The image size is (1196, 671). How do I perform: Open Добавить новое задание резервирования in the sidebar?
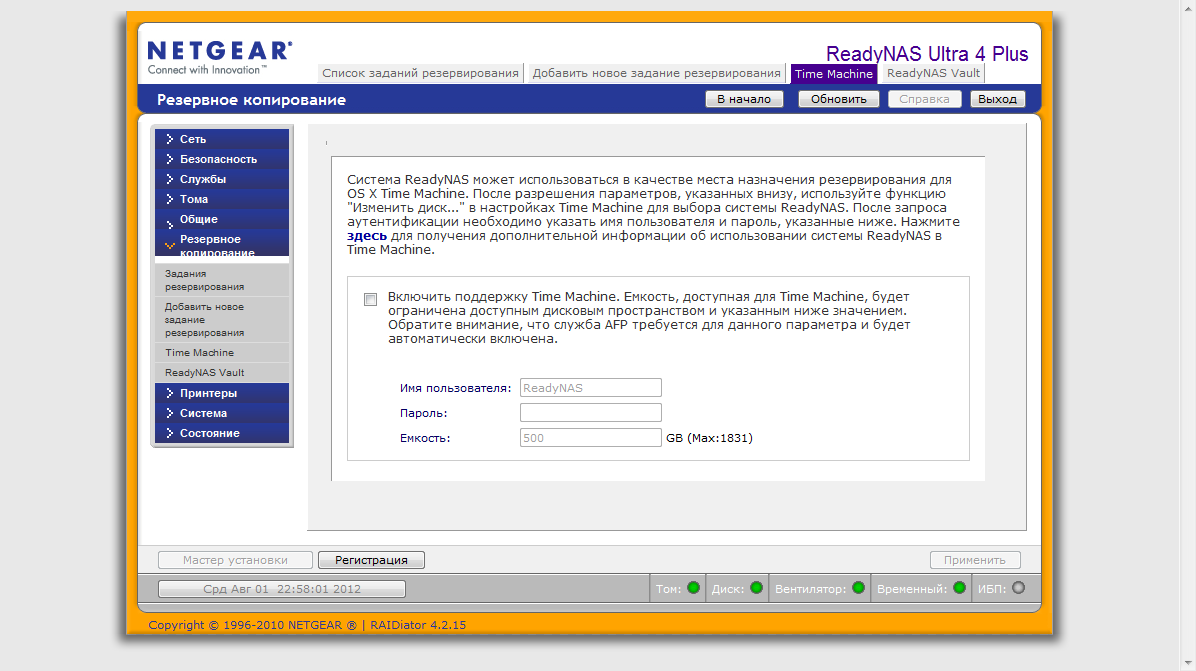[222, 319]
